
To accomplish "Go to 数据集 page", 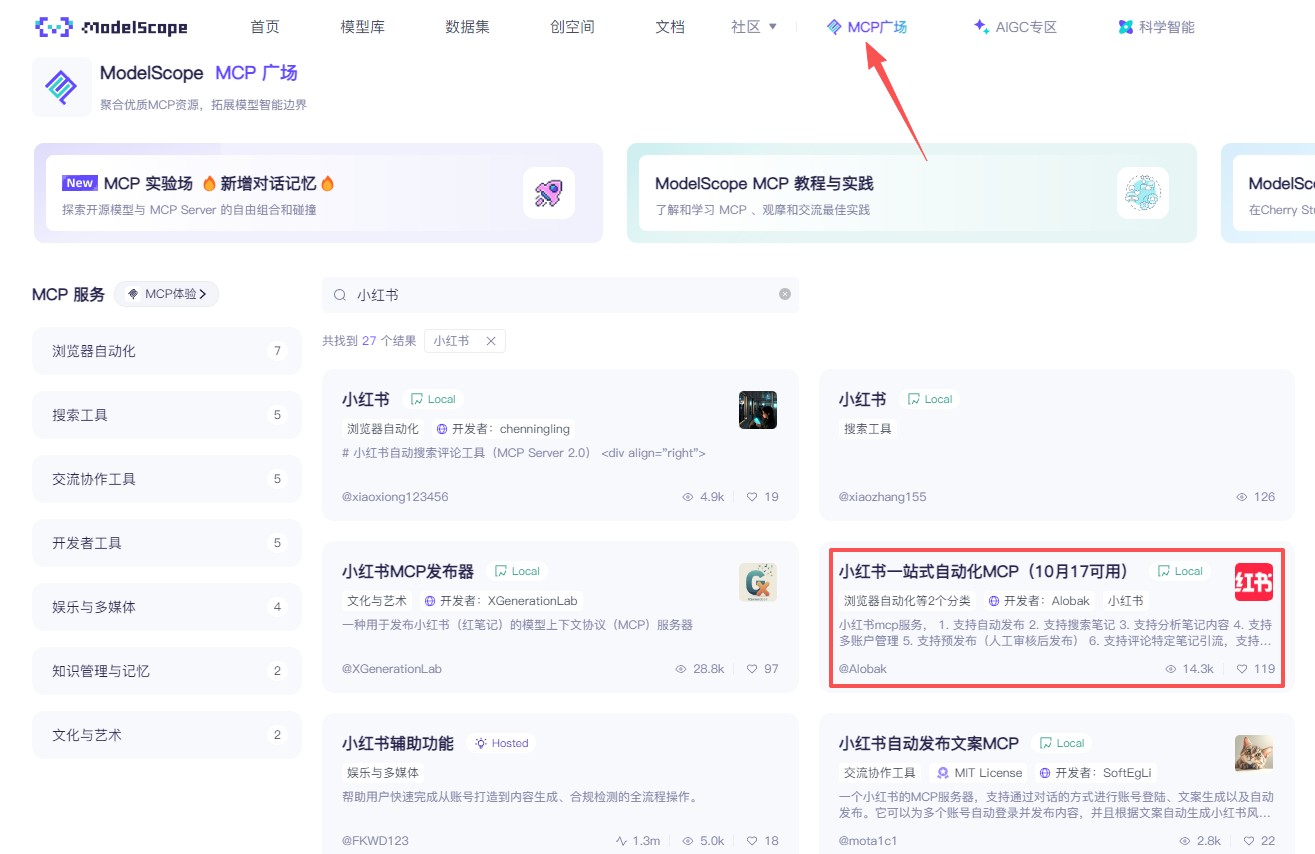I will tap(467, 27).
